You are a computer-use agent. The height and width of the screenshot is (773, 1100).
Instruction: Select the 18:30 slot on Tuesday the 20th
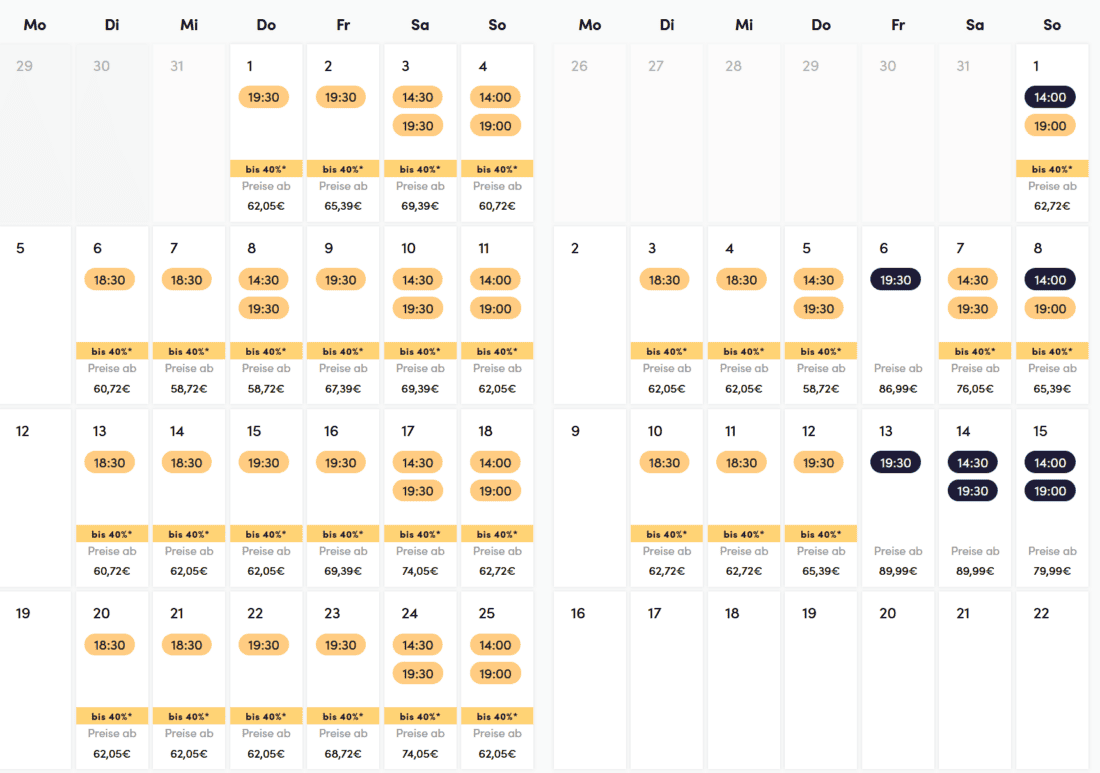[110, 645]
